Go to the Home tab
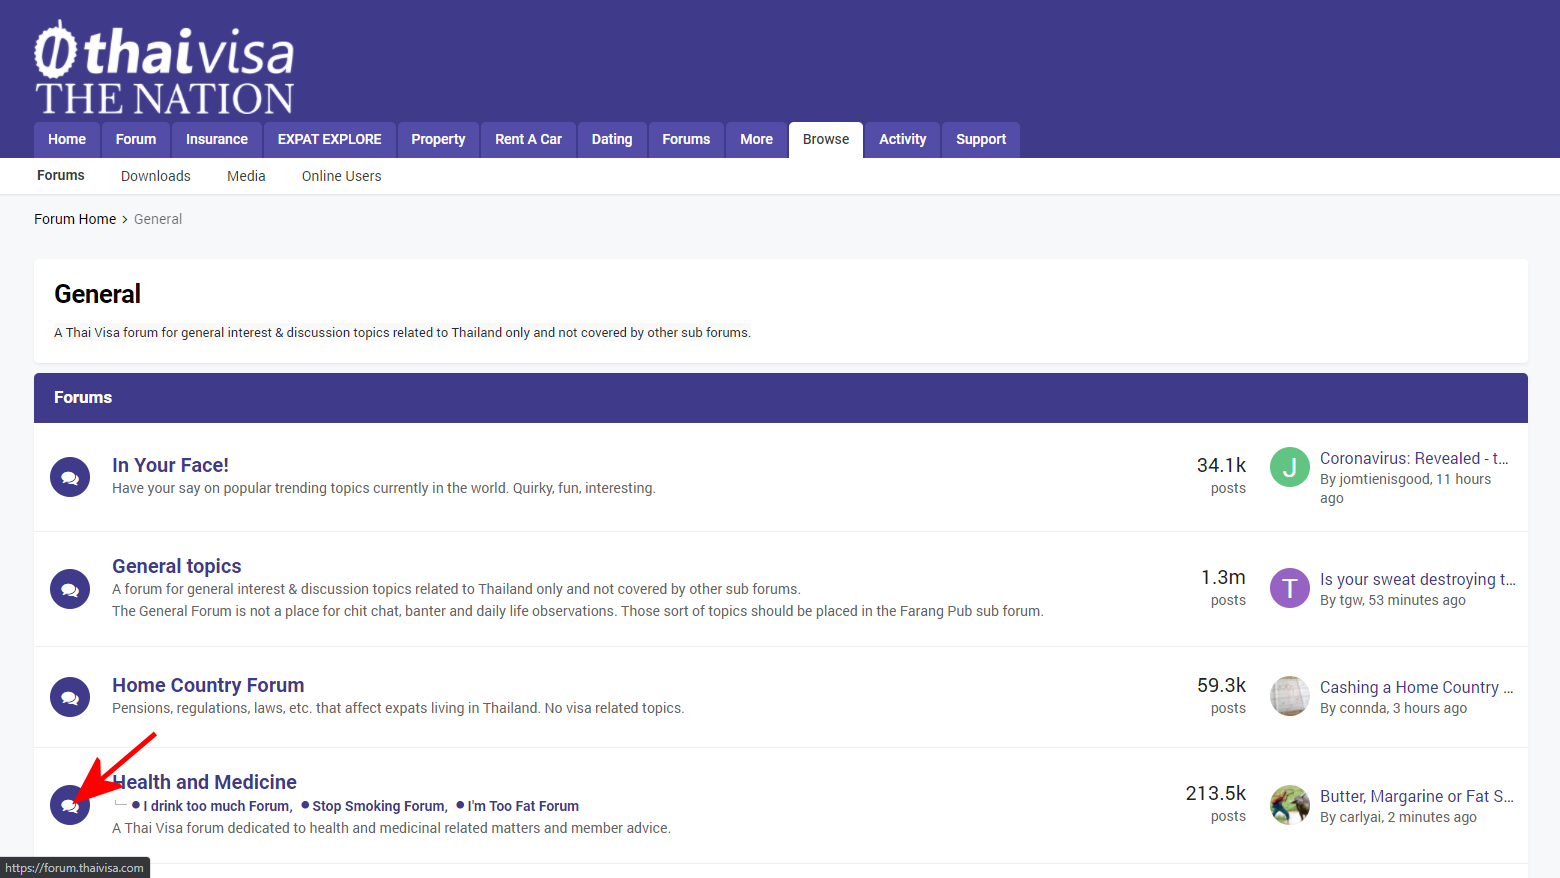This screenshot has height=878, width=1560. 67,140
